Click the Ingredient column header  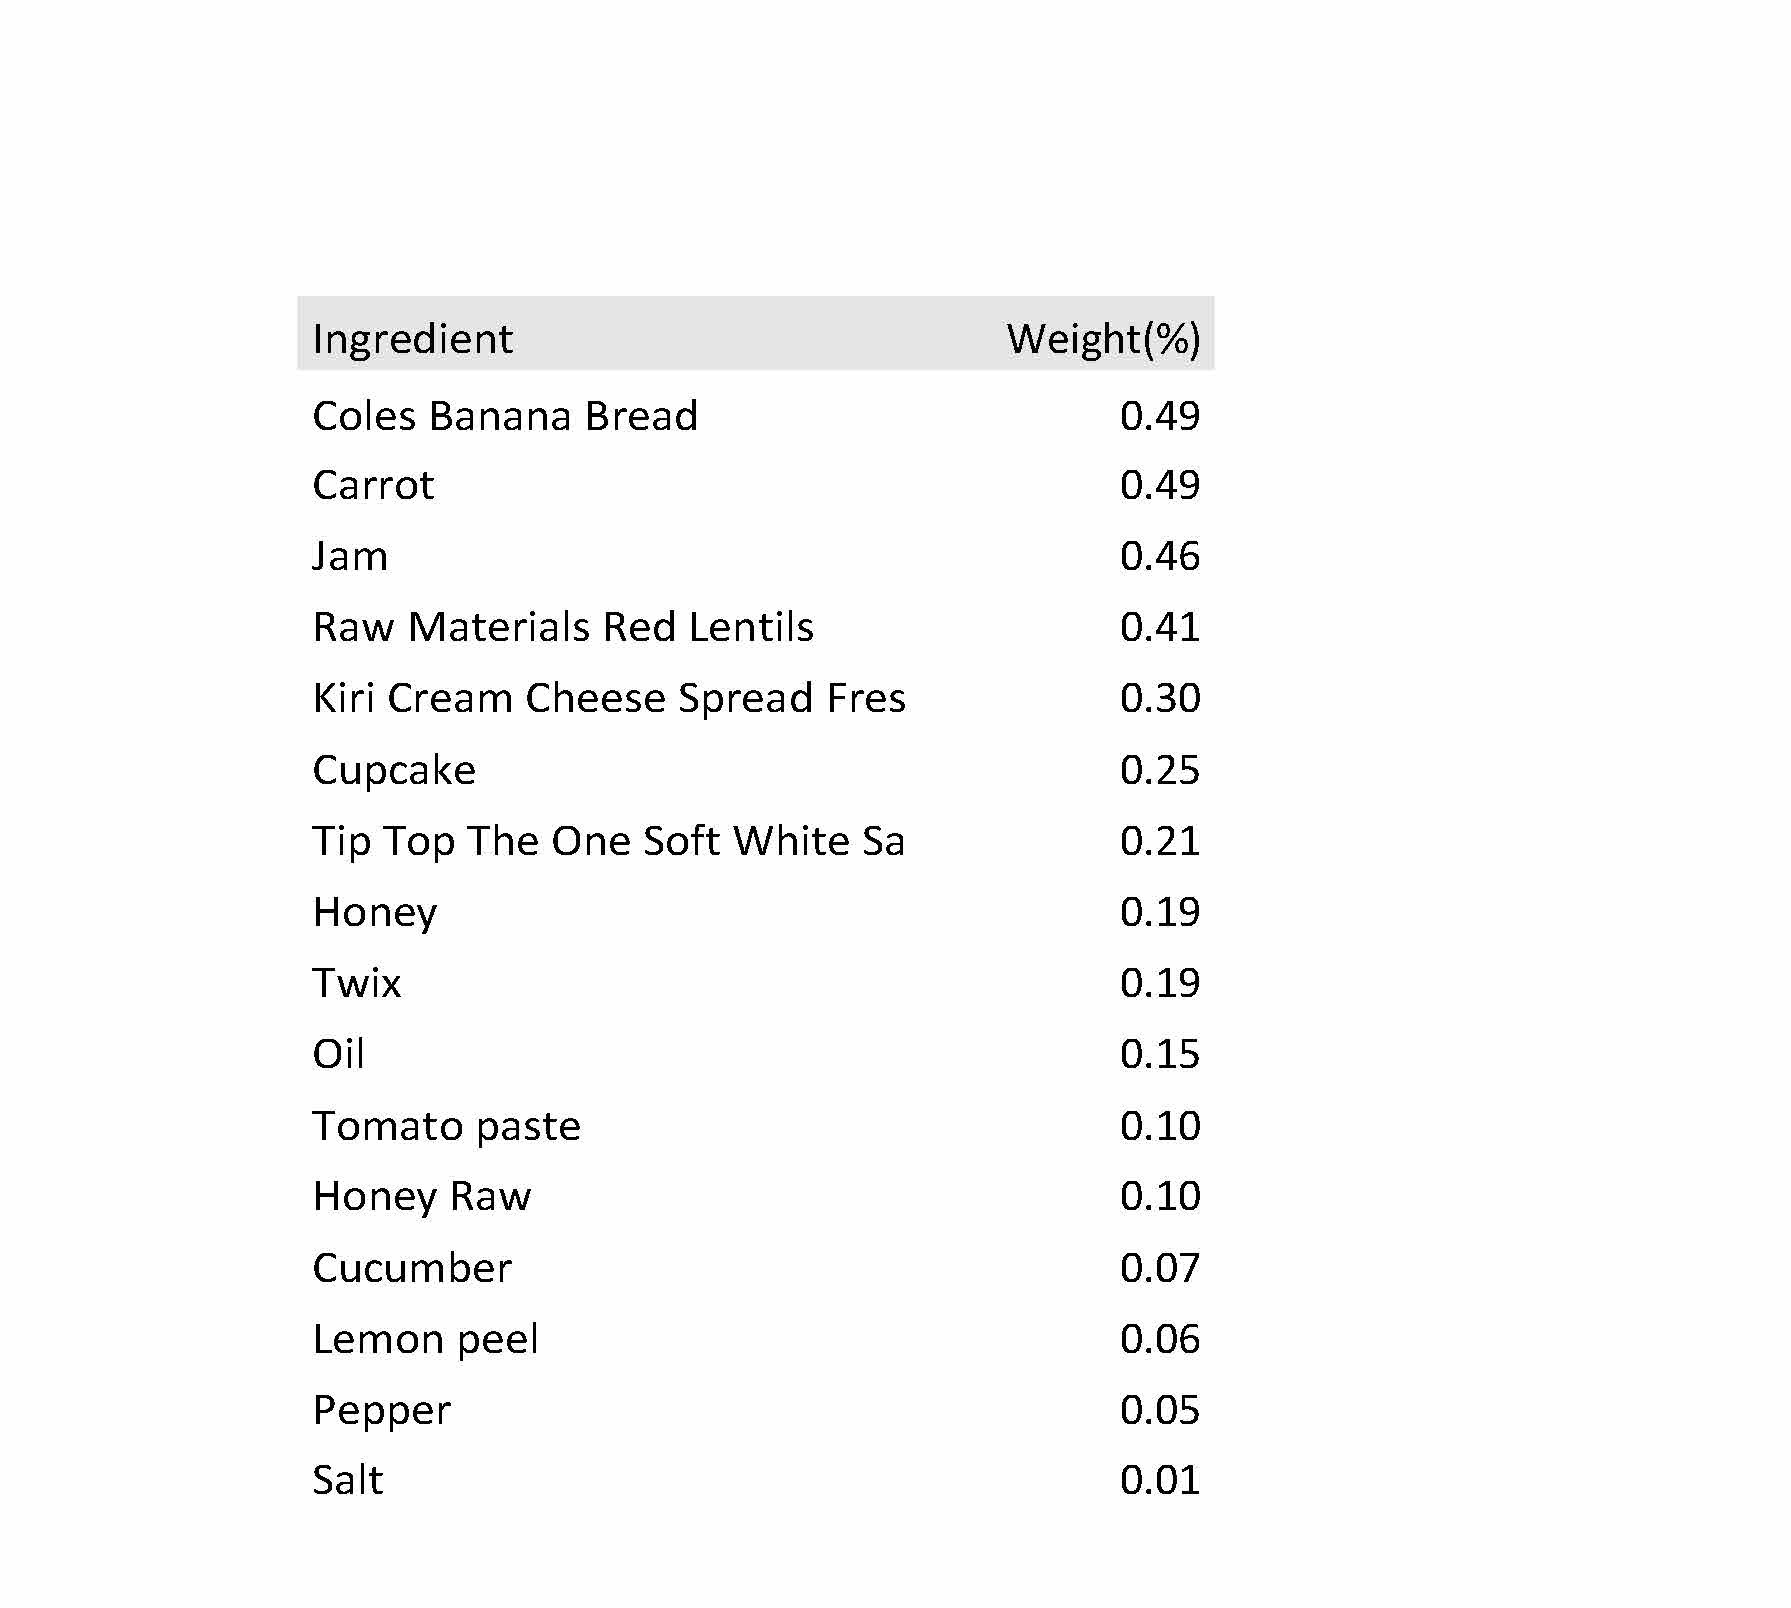point(412,339)
